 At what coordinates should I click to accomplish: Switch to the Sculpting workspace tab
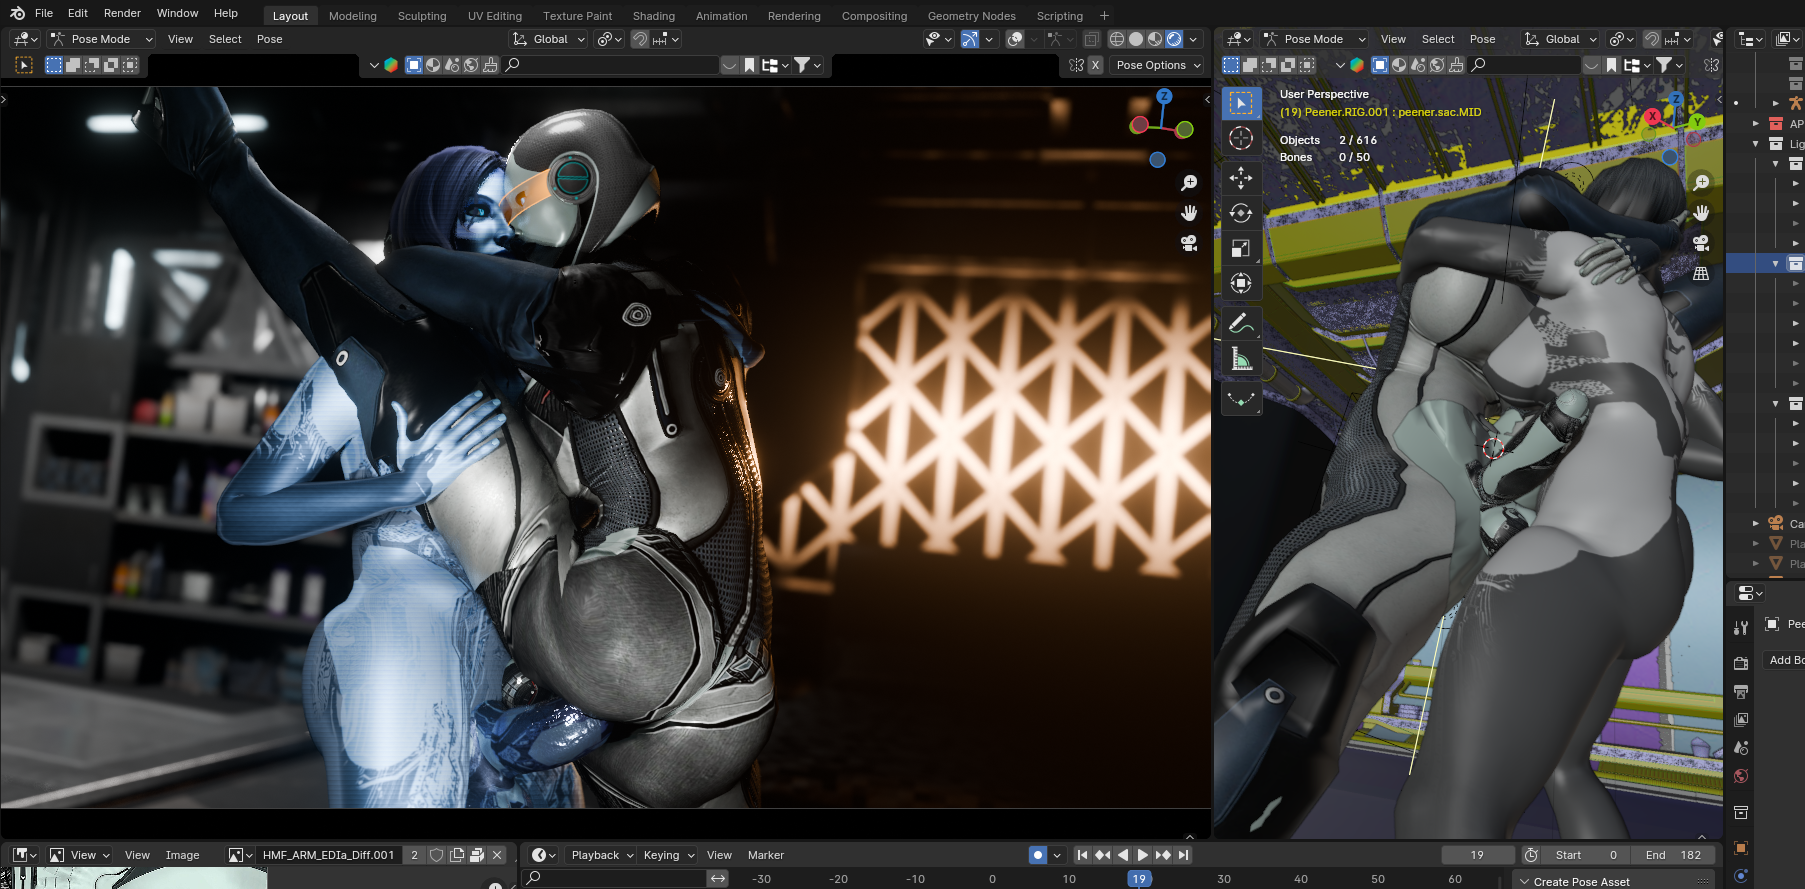pos(422,16)
